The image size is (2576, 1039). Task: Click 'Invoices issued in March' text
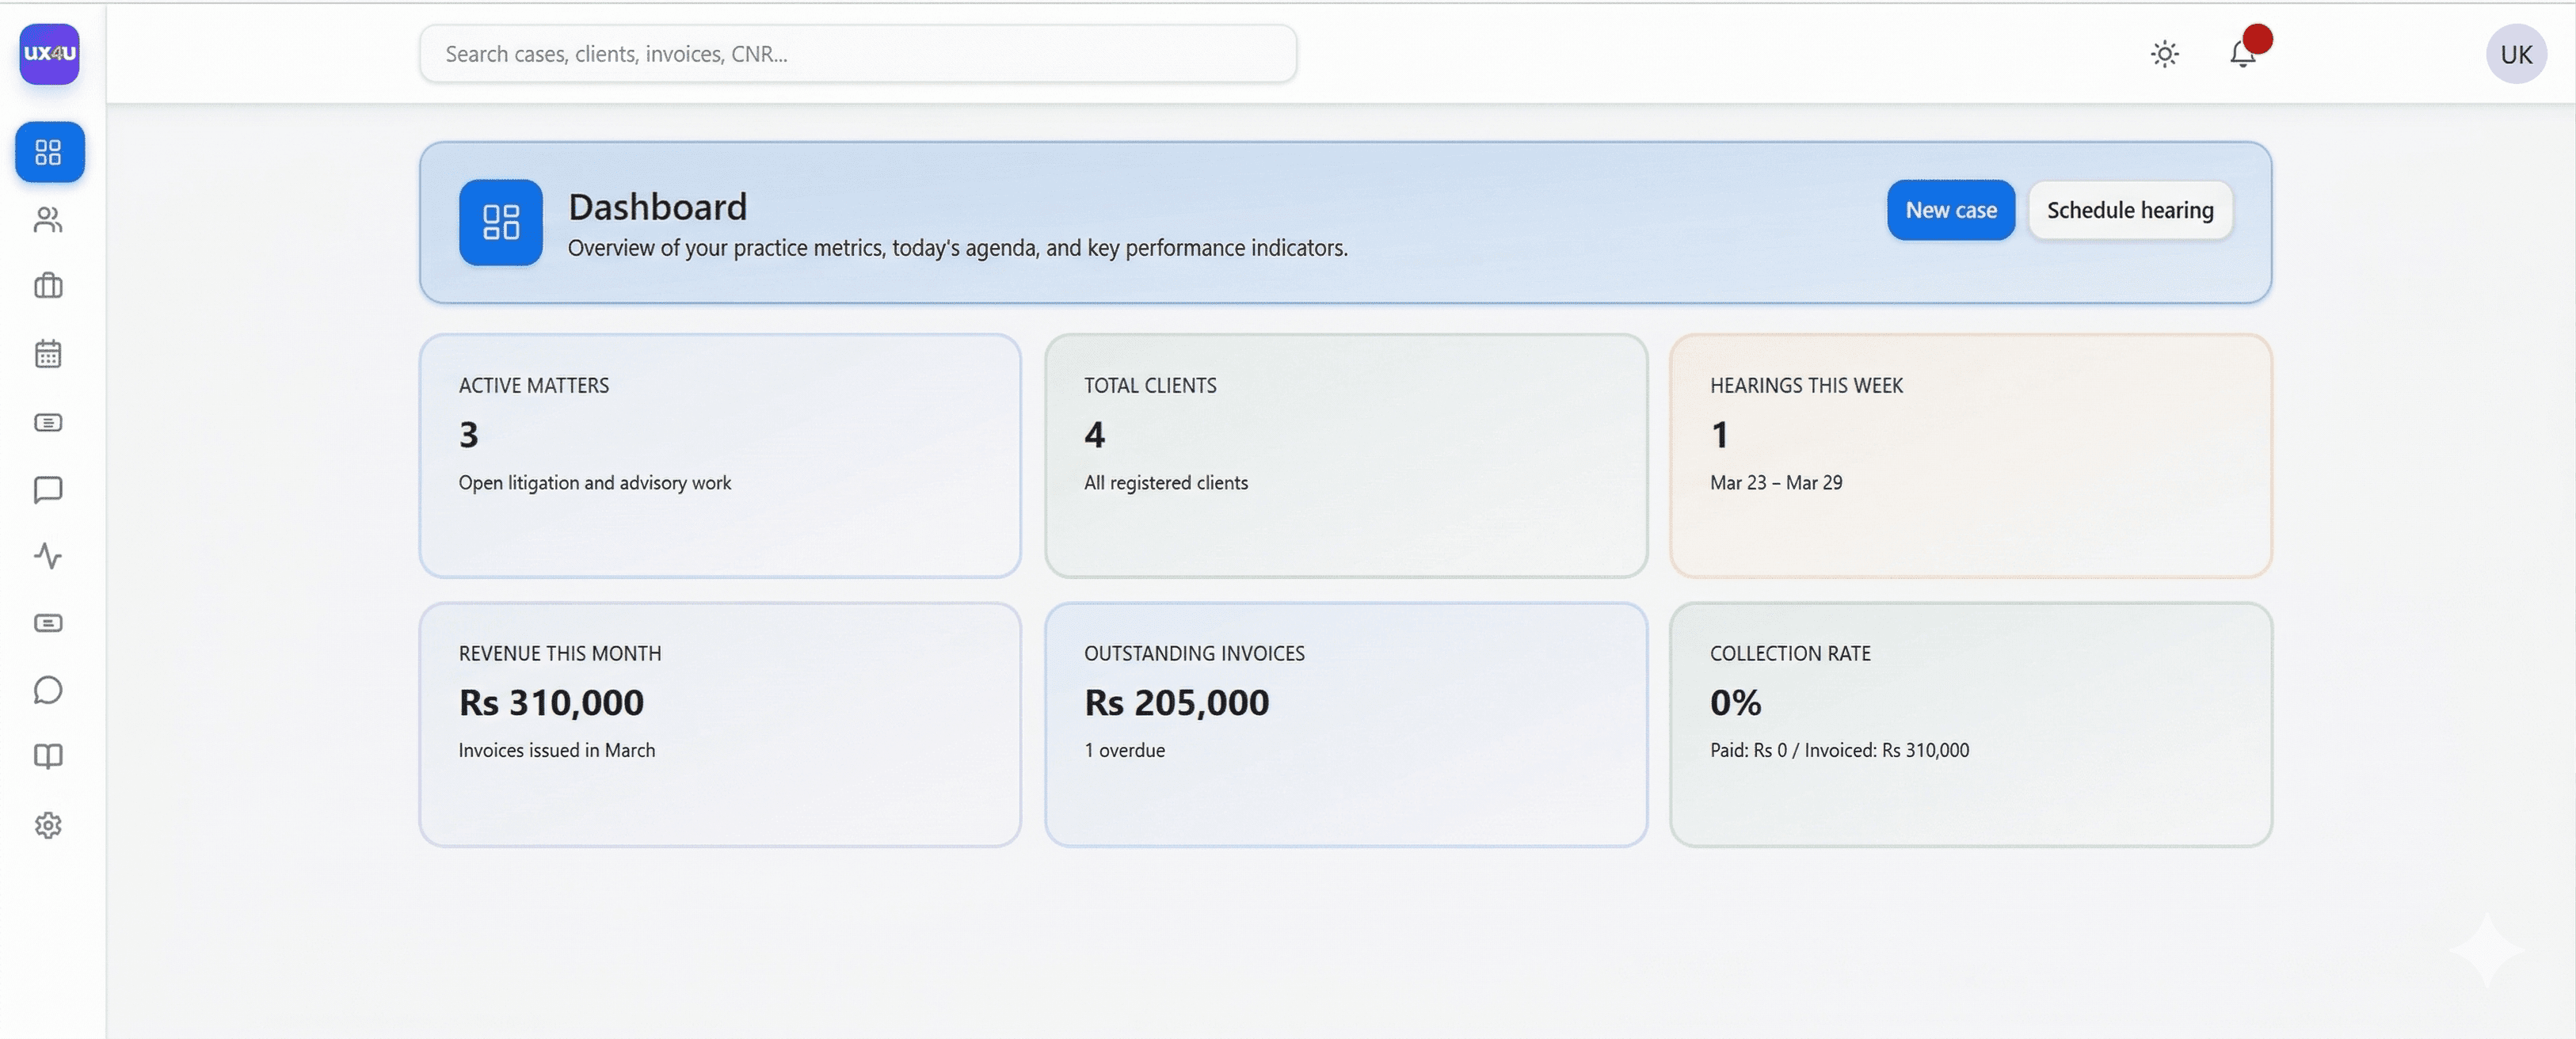[x=557, y=750]
